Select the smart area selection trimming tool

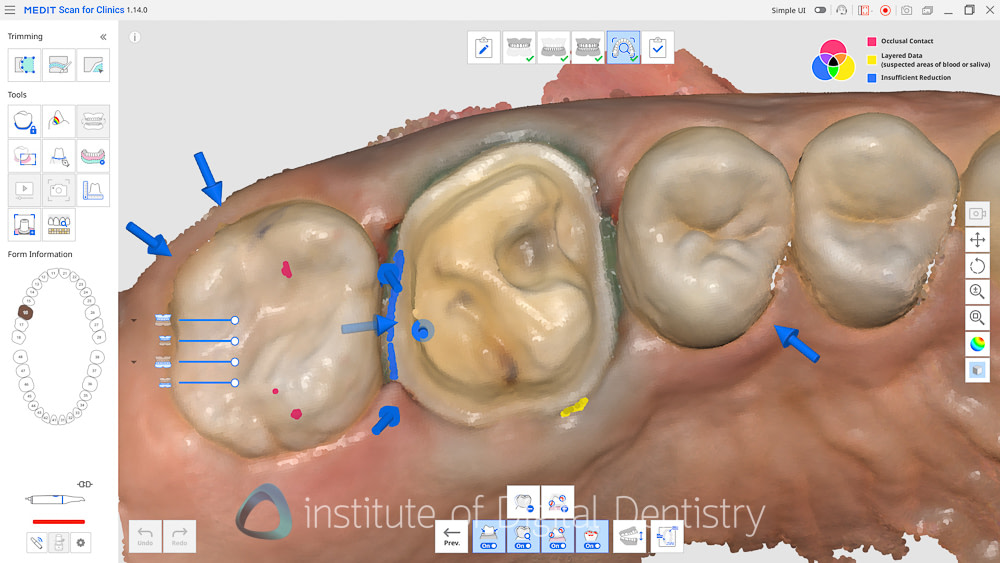click(x=93, y=64)
